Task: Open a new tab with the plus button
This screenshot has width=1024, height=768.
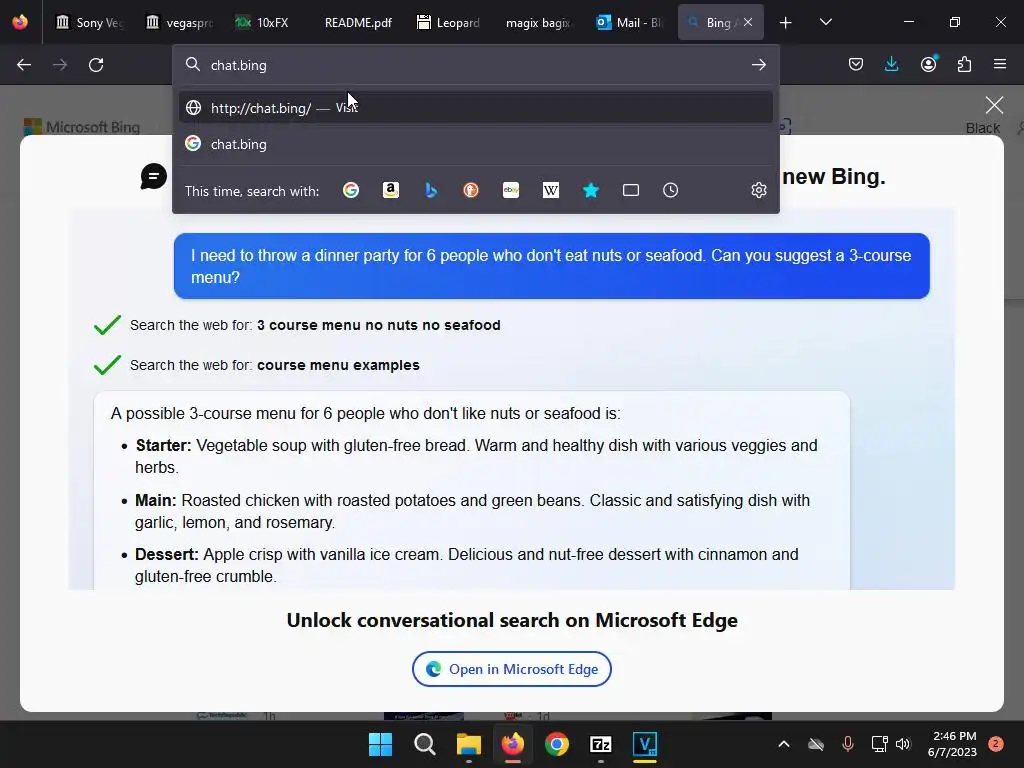Action: [x=785, y=22]
